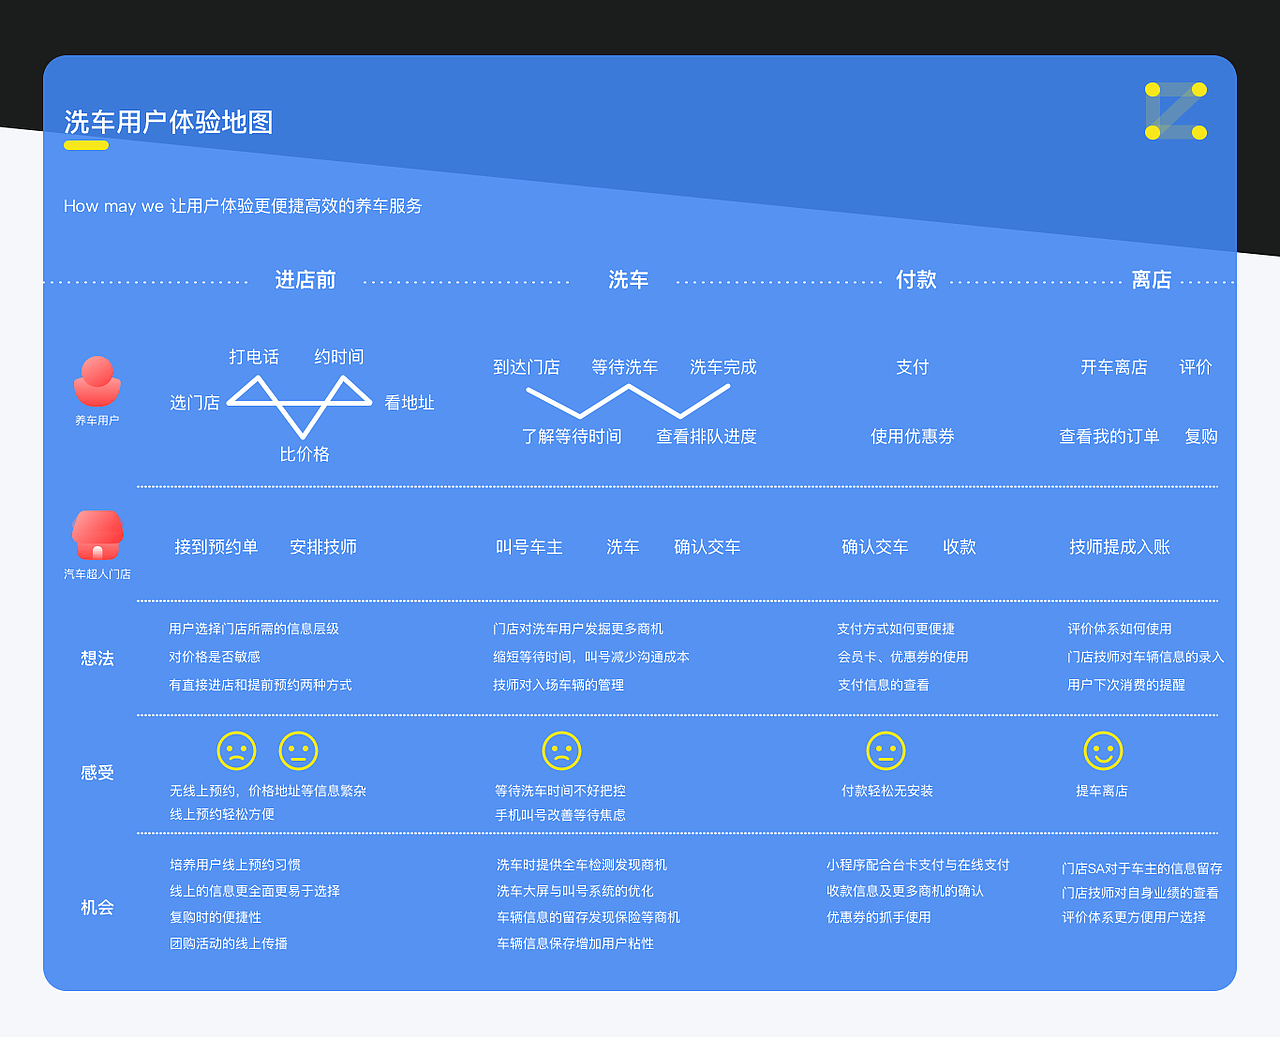Click 用户下次消费的提醒 text

pyautogui.click(x=1126, y=685)
